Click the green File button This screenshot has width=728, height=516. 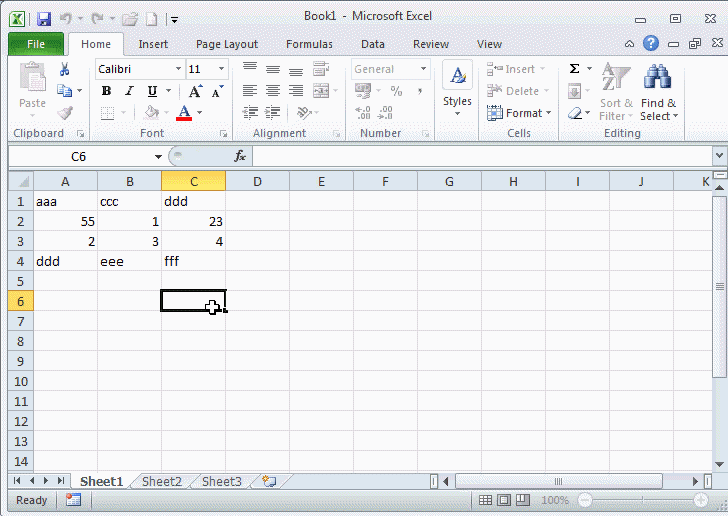[36, 44]
